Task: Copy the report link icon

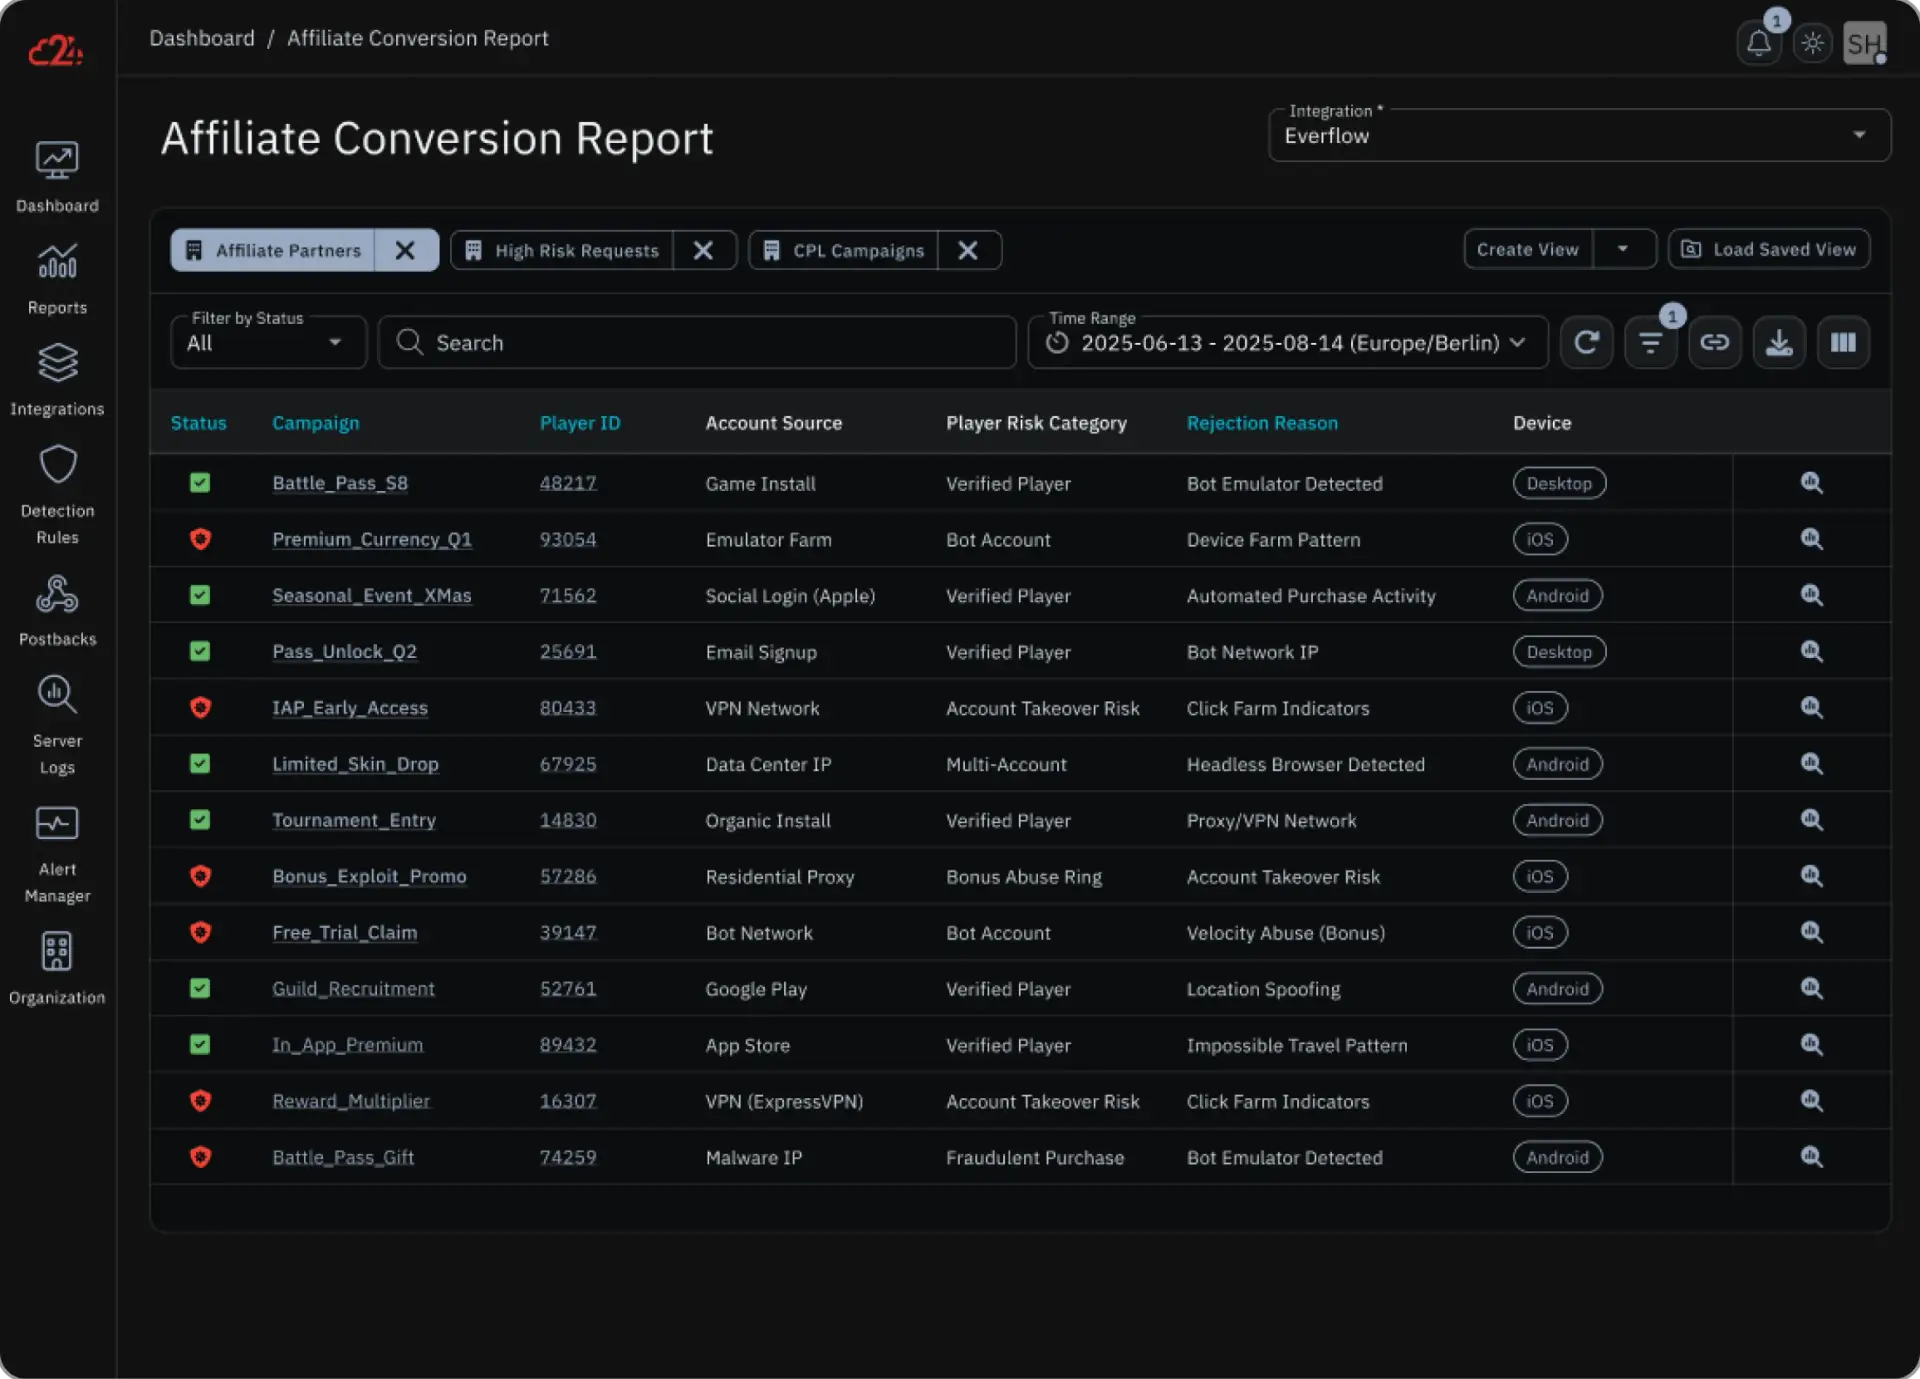Action: pyautogui.click(x=1714, y=343)
